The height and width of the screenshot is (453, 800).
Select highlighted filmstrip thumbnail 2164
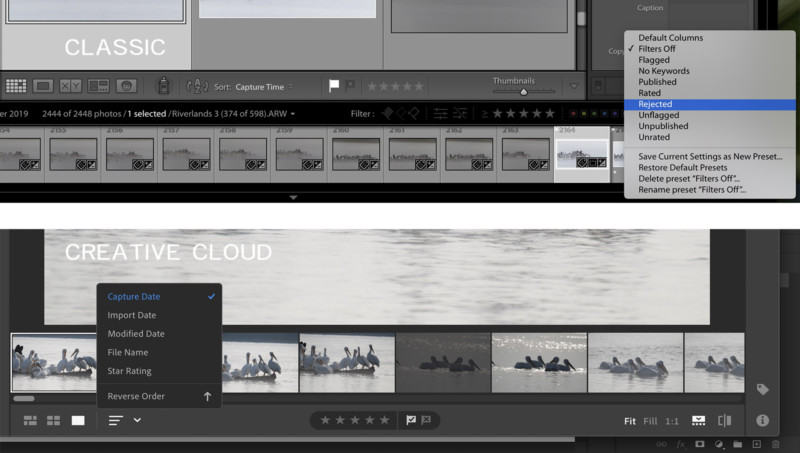pyautogui.click(x=582, y=154)
